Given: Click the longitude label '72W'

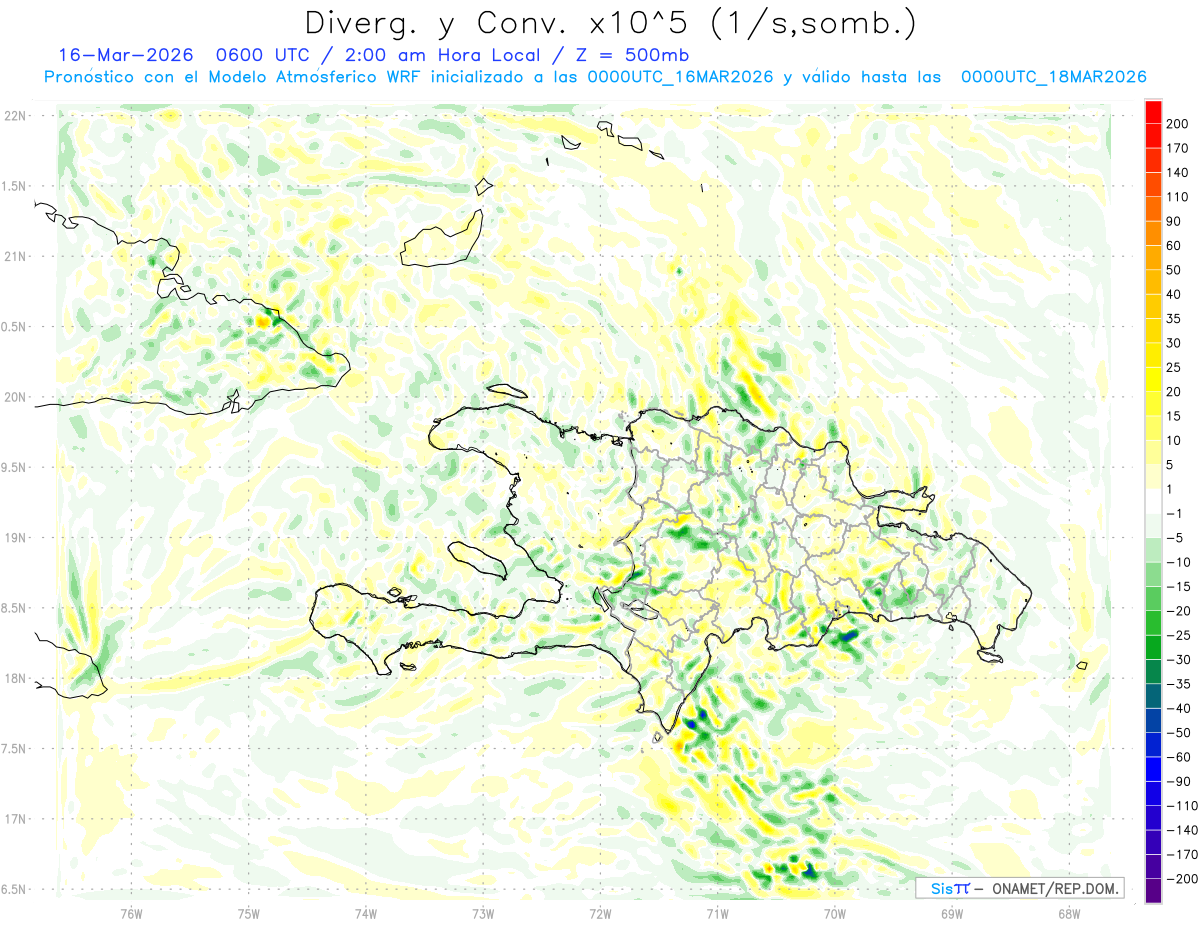Looking at the screenshot, I should click(600, 913).
